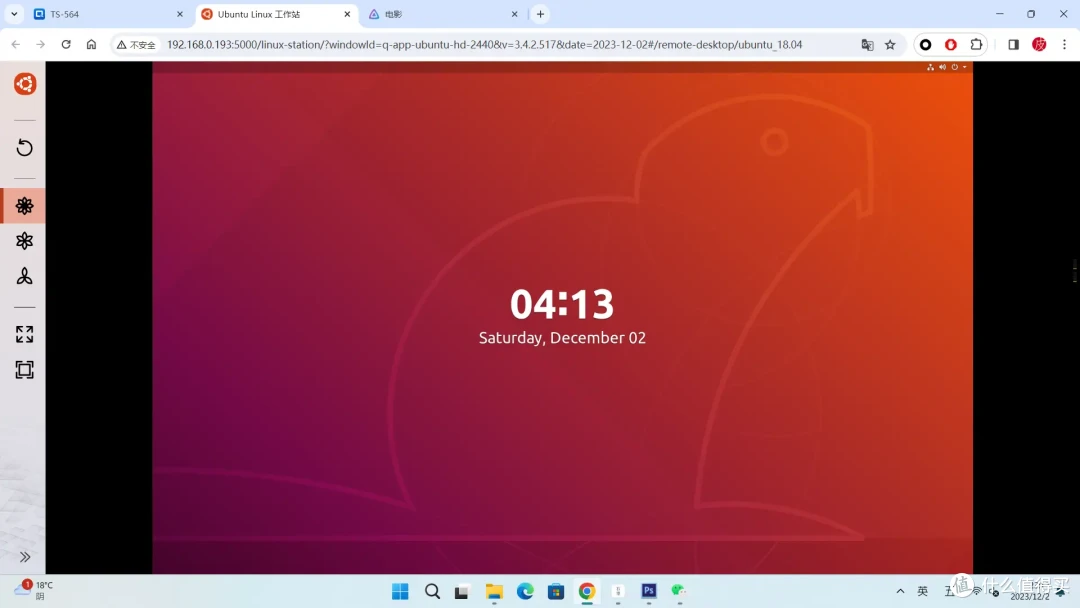Bookmark this page with the star
The width and height of the screenshot is (1080, 608).
[x=891, y=45]
